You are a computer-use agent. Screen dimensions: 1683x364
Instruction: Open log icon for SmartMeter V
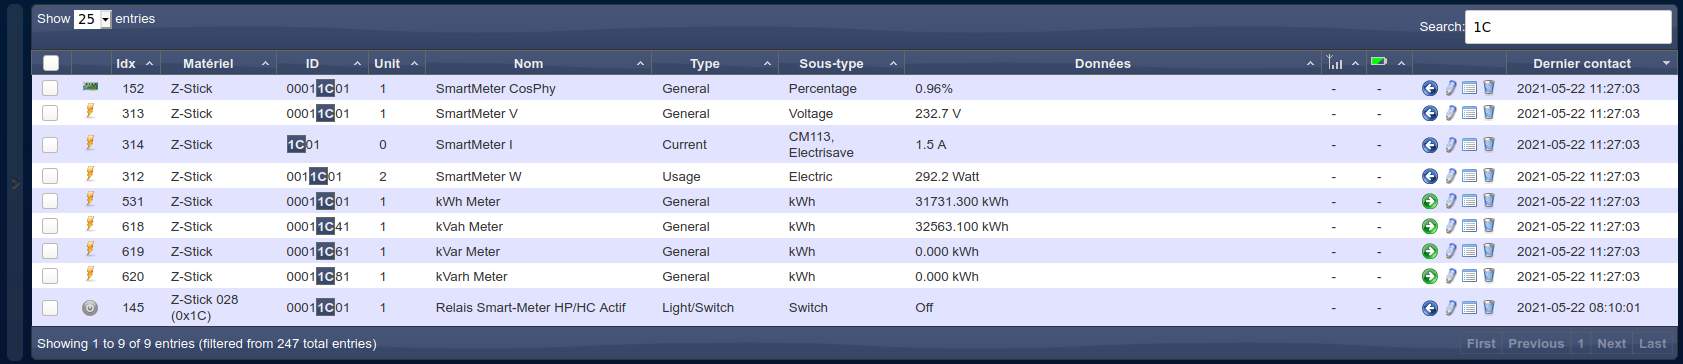point(1469,113)
